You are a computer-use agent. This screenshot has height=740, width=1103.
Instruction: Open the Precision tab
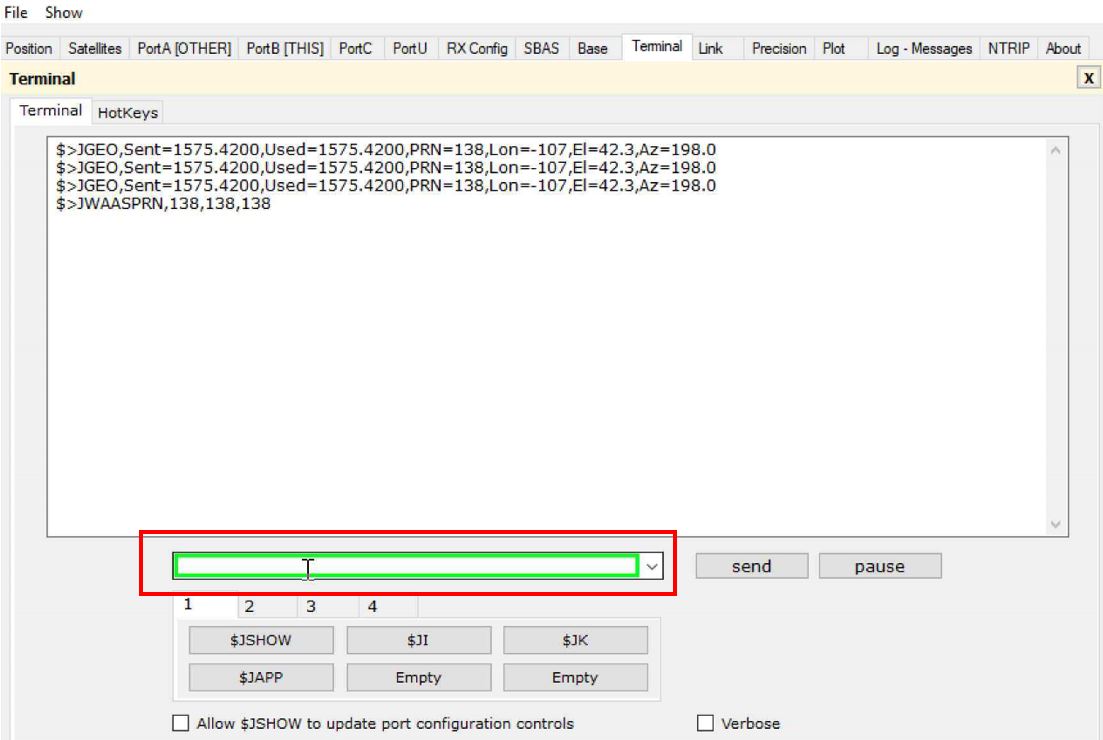(779, 49)
